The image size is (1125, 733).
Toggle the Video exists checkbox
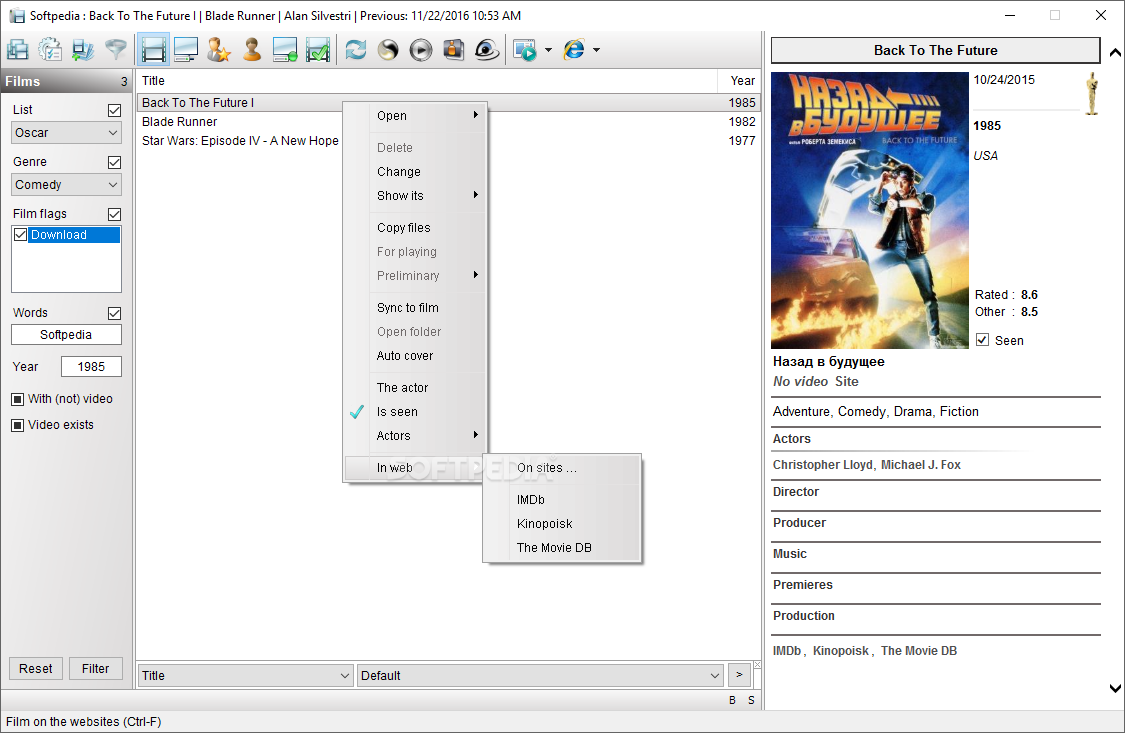click(18, 425)
